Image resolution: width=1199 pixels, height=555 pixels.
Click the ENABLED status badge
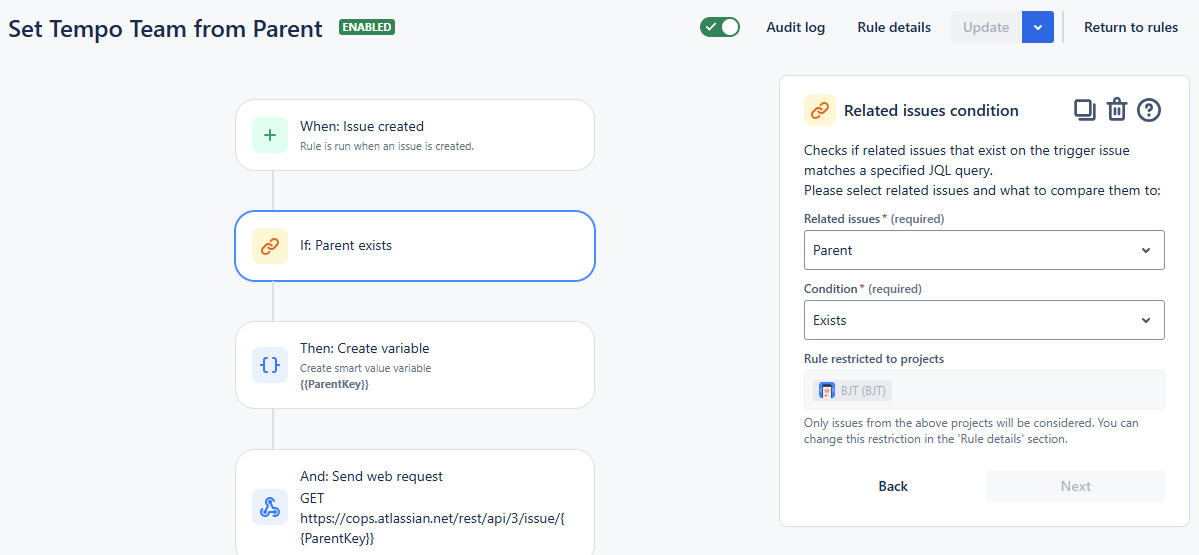367,27
